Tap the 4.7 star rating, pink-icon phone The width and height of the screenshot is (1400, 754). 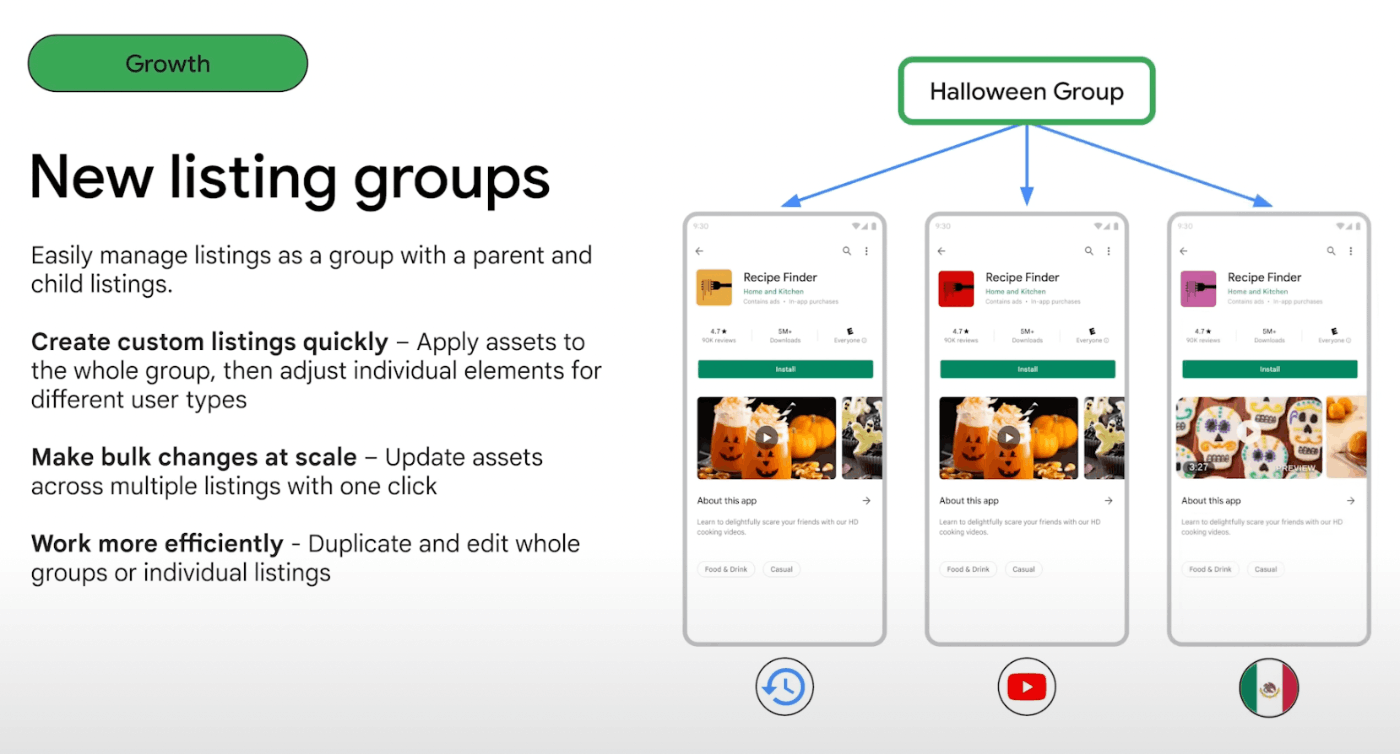[1203, 335]
